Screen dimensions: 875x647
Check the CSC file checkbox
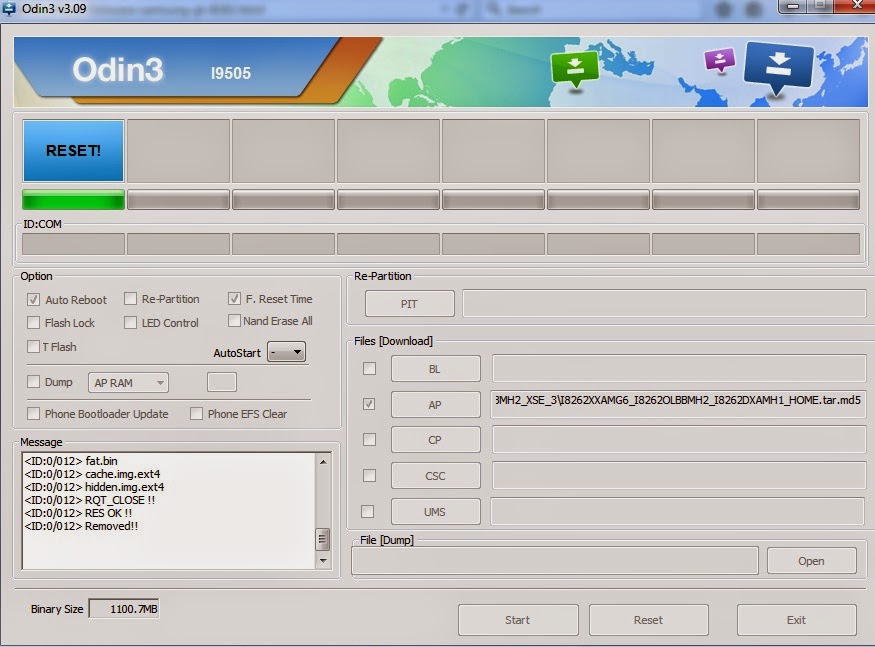pos(369,475)
